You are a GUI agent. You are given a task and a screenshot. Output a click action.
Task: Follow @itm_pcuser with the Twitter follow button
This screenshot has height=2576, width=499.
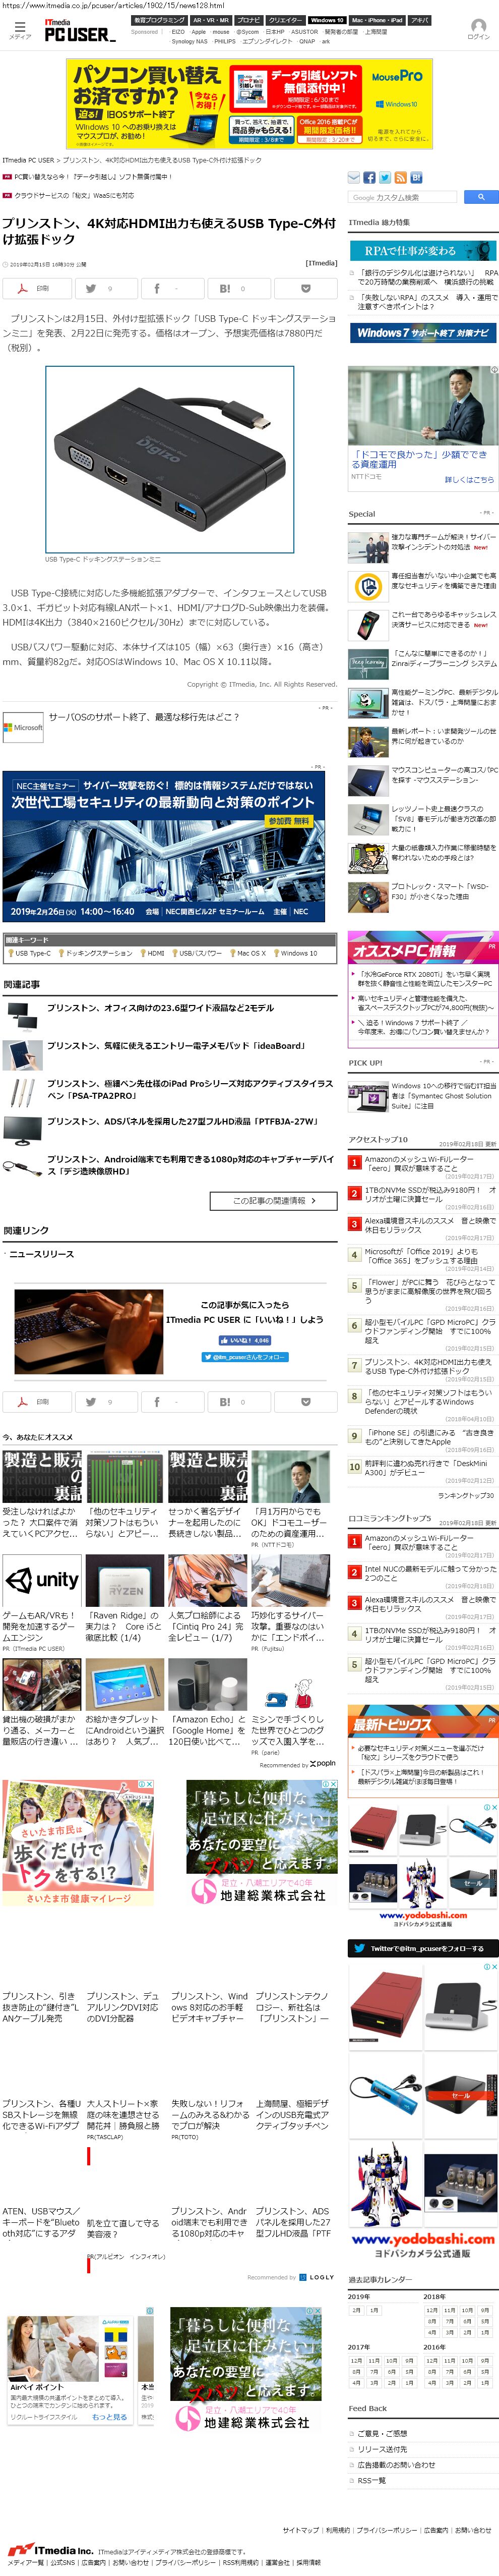coord(245,1357)
